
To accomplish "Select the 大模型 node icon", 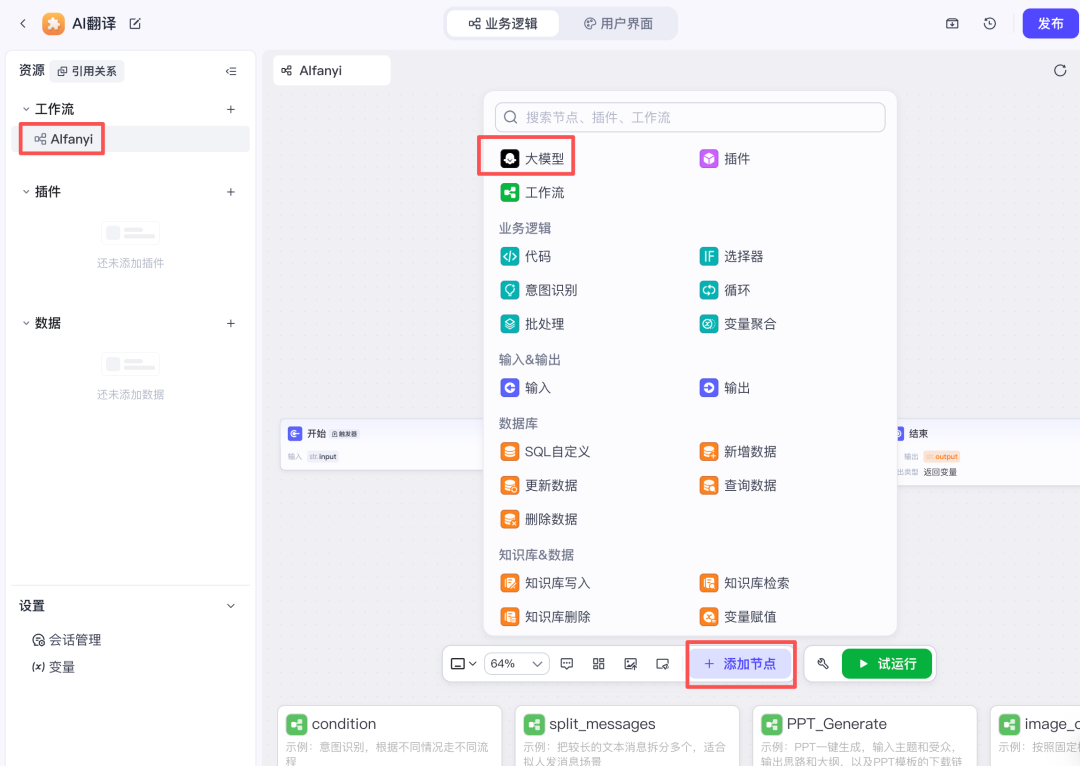I will [x=509, y=159].
